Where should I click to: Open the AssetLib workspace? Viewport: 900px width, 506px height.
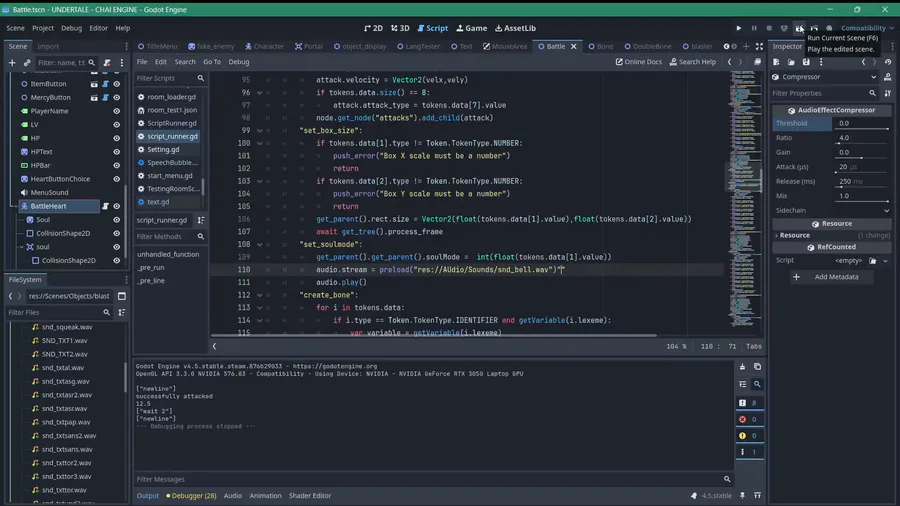click(515, 28)
